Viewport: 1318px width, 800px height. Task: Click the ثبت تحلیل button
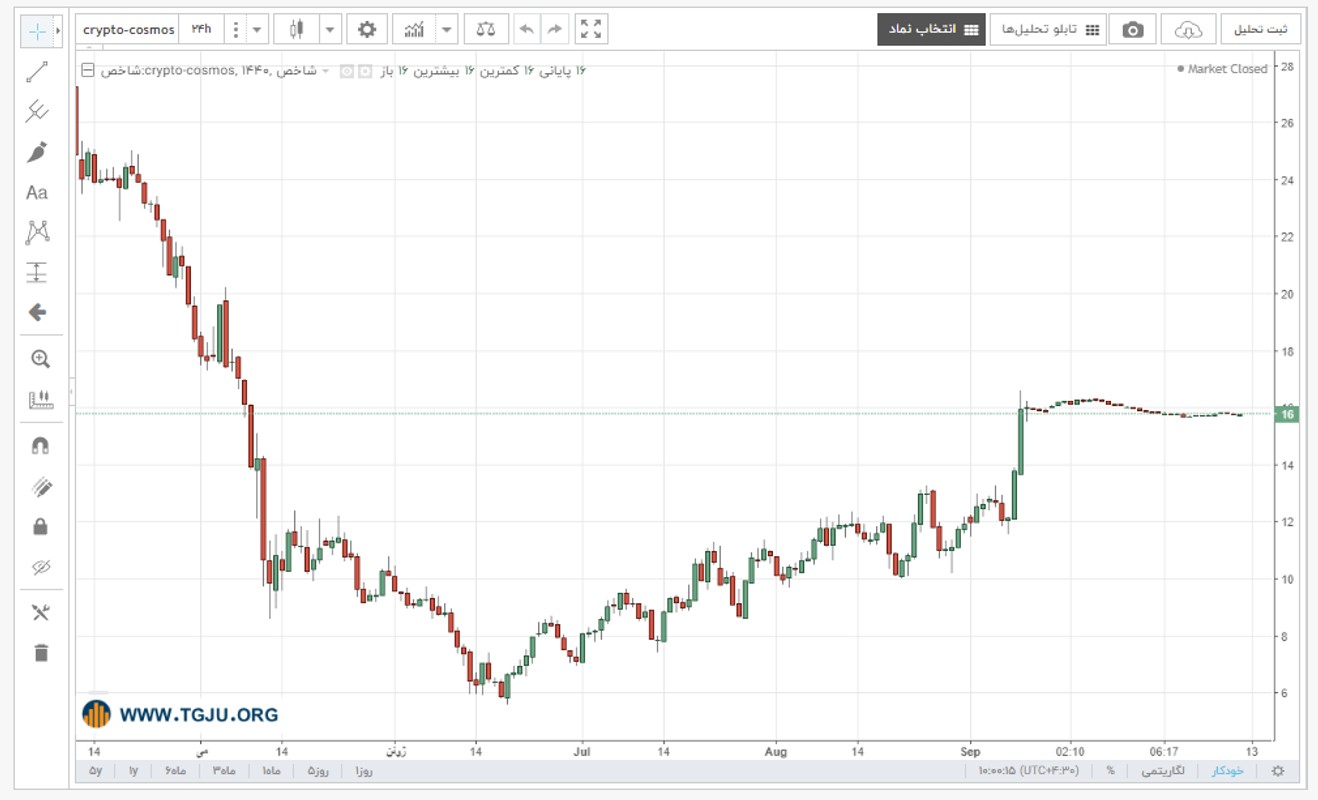pyautogui.click(x=1261, y=30)
